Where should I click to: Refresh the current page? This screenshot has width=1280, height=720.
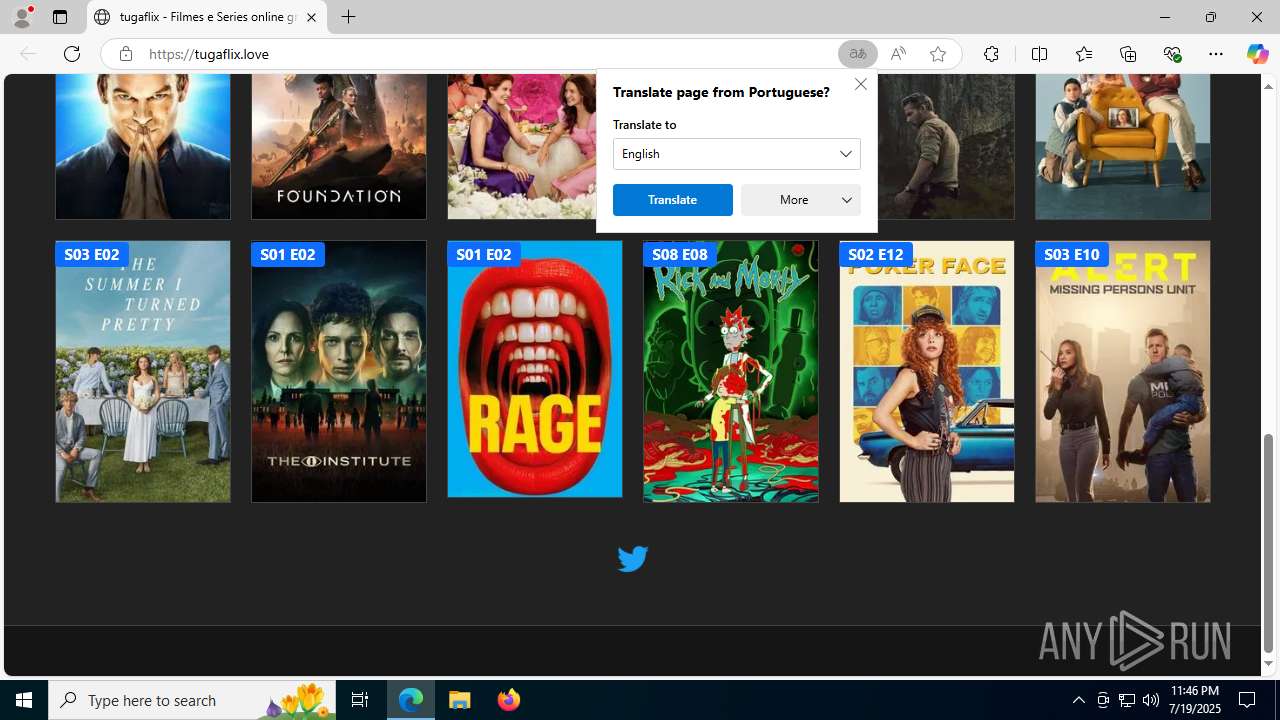pyautogui.click(x=72, y=54)
